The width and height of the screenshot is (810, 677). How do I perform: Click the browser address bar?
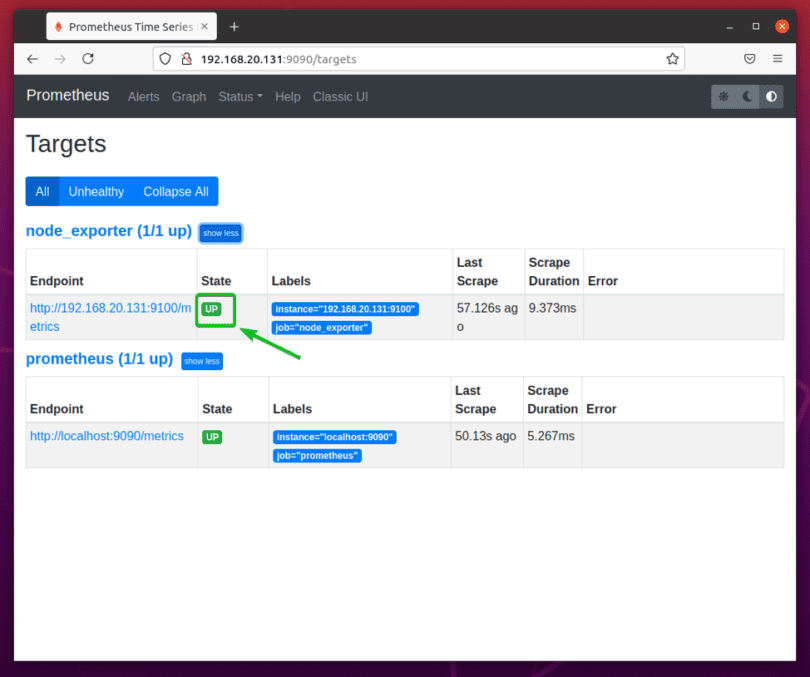420,59
